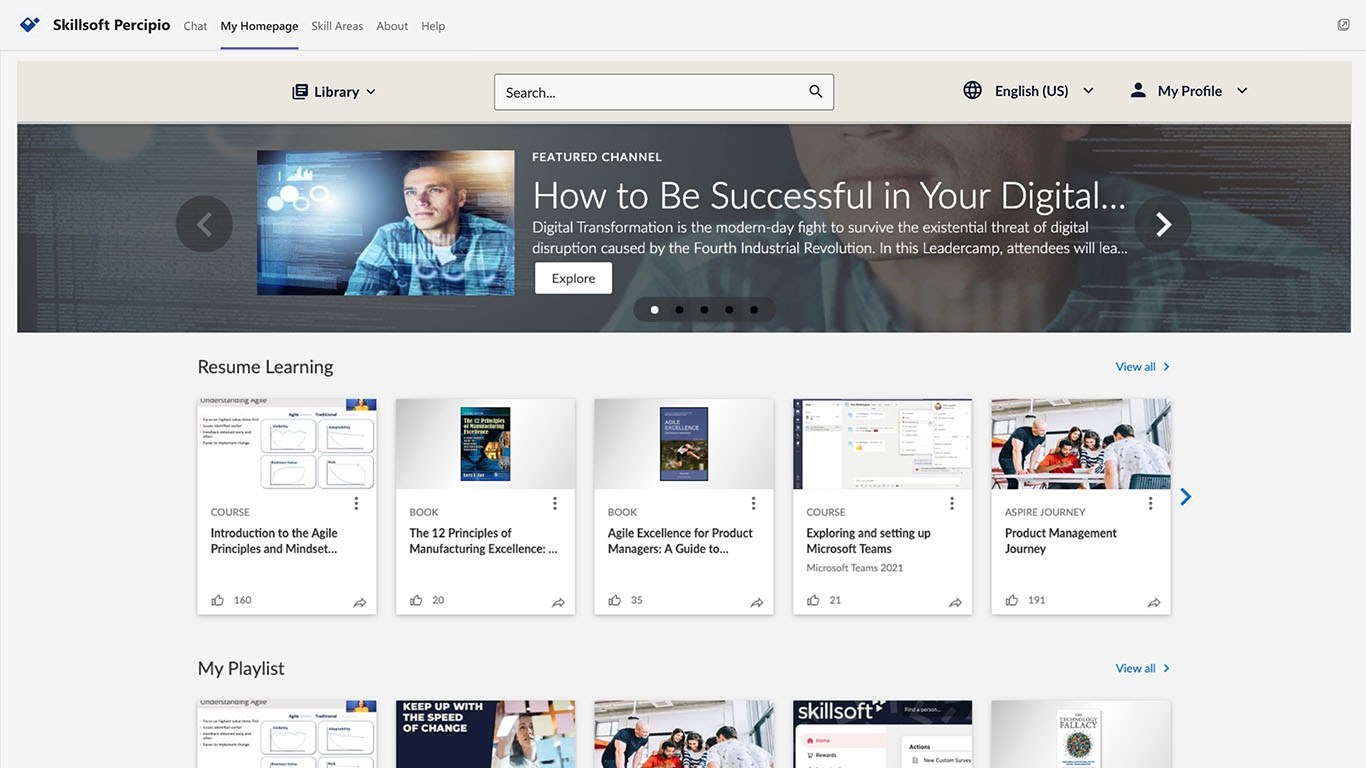Share Agile Excellence for Product Managers book
Screen dimensions: 1366x768
[x=757, y=602]
